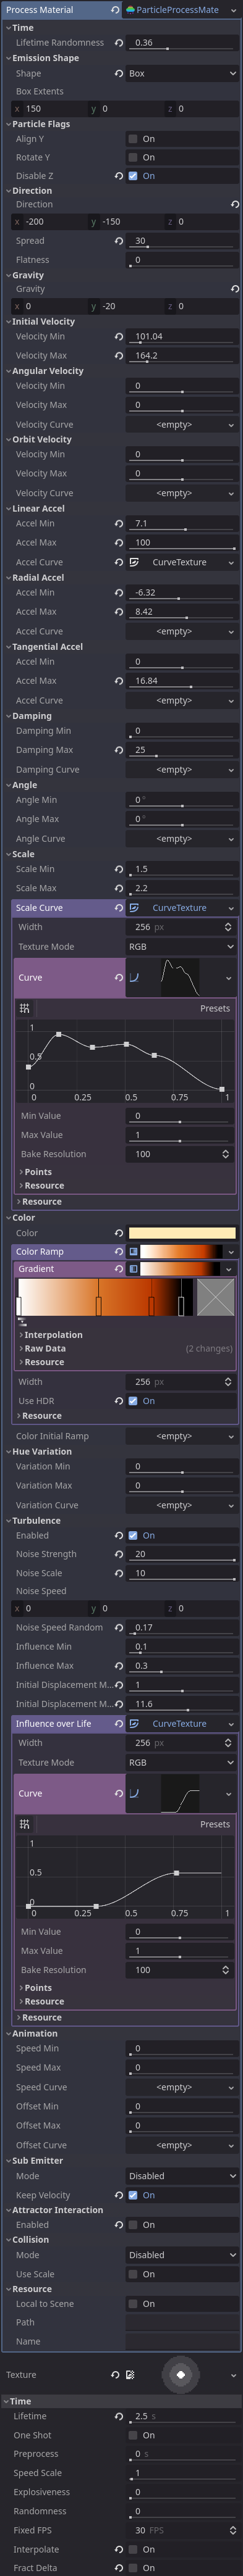Screen dimensions: 243x2576
Task: Click the Direction x value field
Action: point(46,222)
